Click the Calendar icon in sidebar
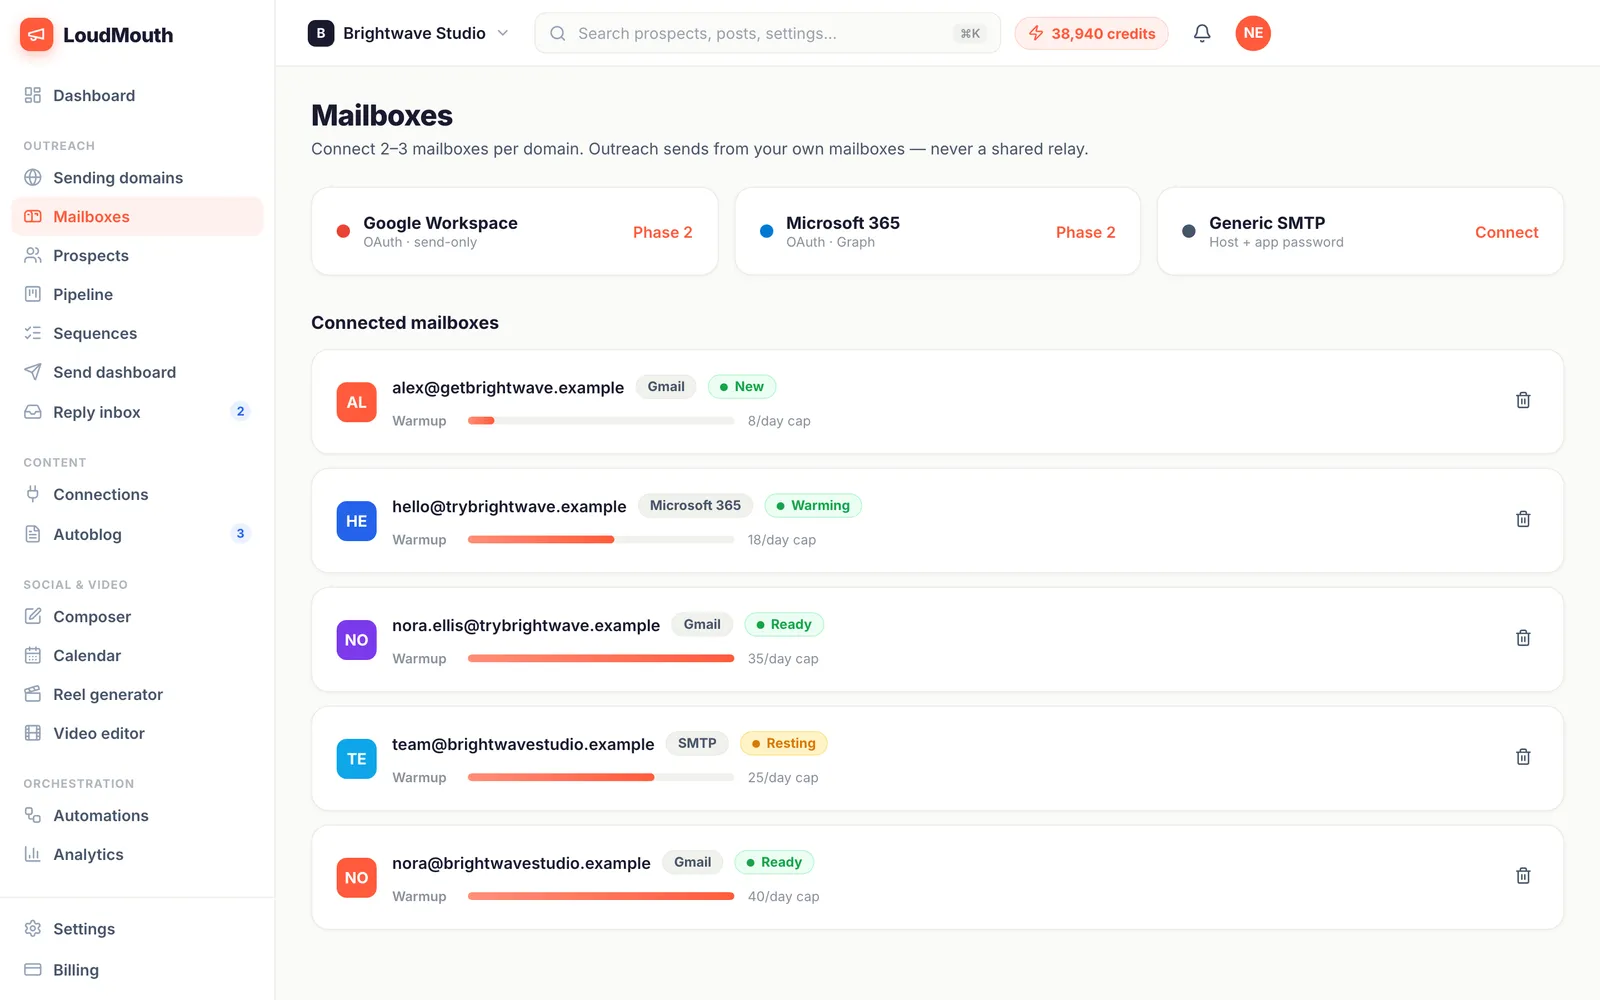The image size is (1600, 1000). click(x=33, y=655)
